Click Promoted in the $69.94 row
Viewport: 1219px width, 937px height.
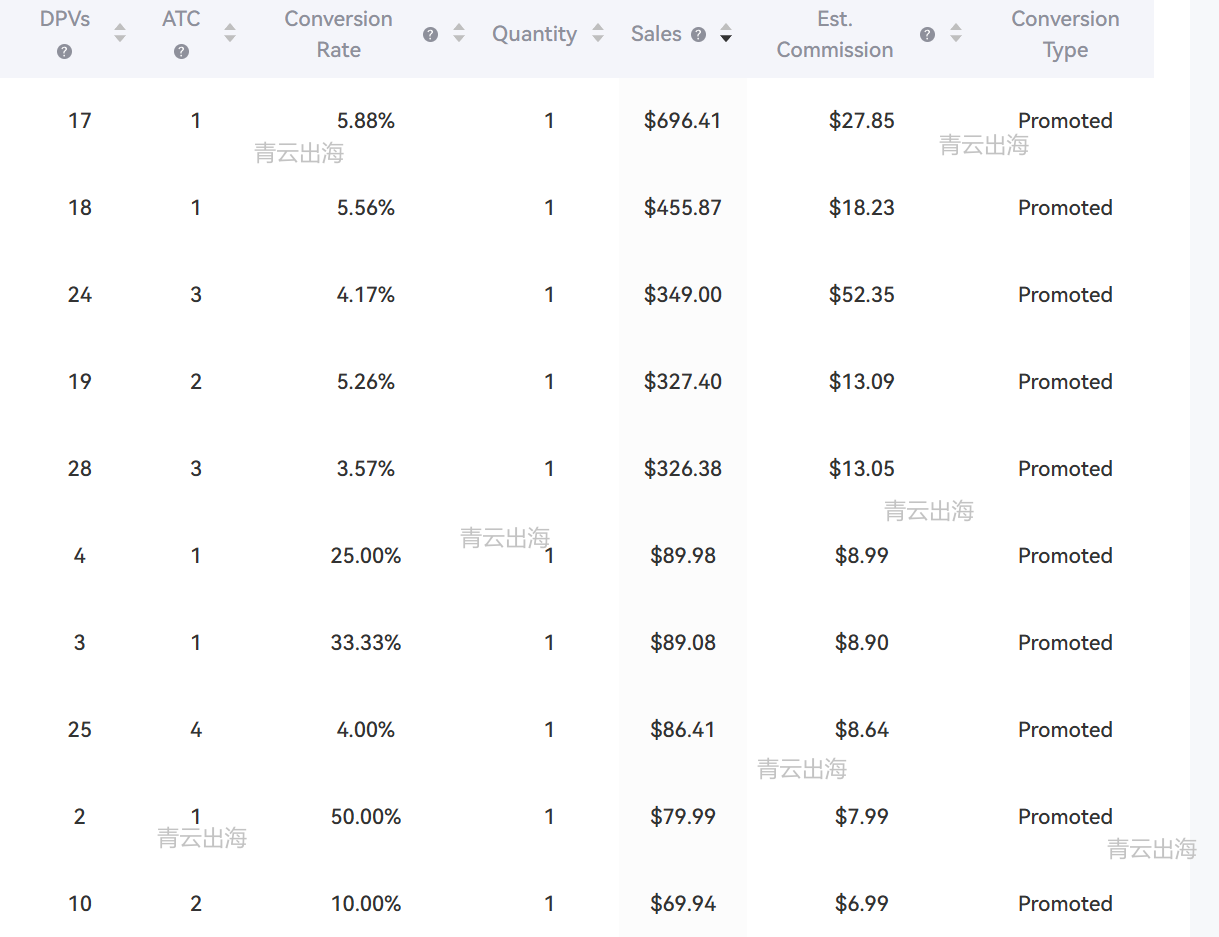(1065, 904)
